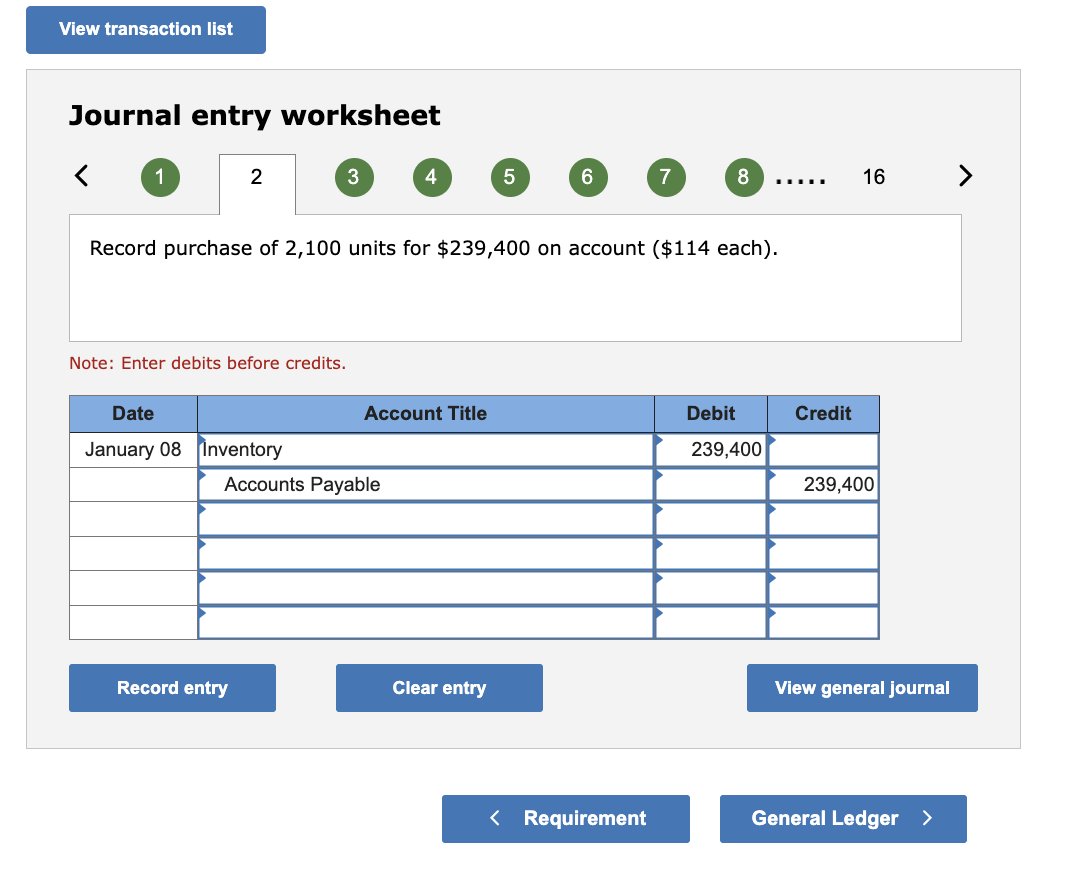Viewport: 1084px width, 878px height.
Task: Proceed to General Ledger page
Action: point(843,819)
